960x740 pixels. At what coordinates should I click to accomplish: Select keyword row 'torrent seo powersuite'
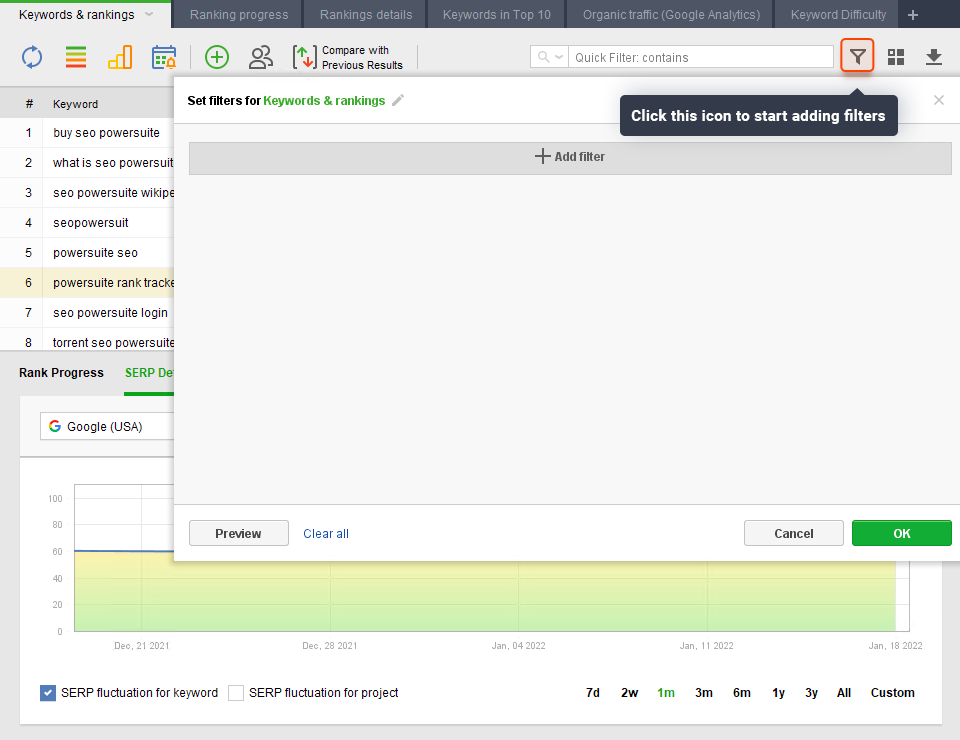(x=87, y=342)
